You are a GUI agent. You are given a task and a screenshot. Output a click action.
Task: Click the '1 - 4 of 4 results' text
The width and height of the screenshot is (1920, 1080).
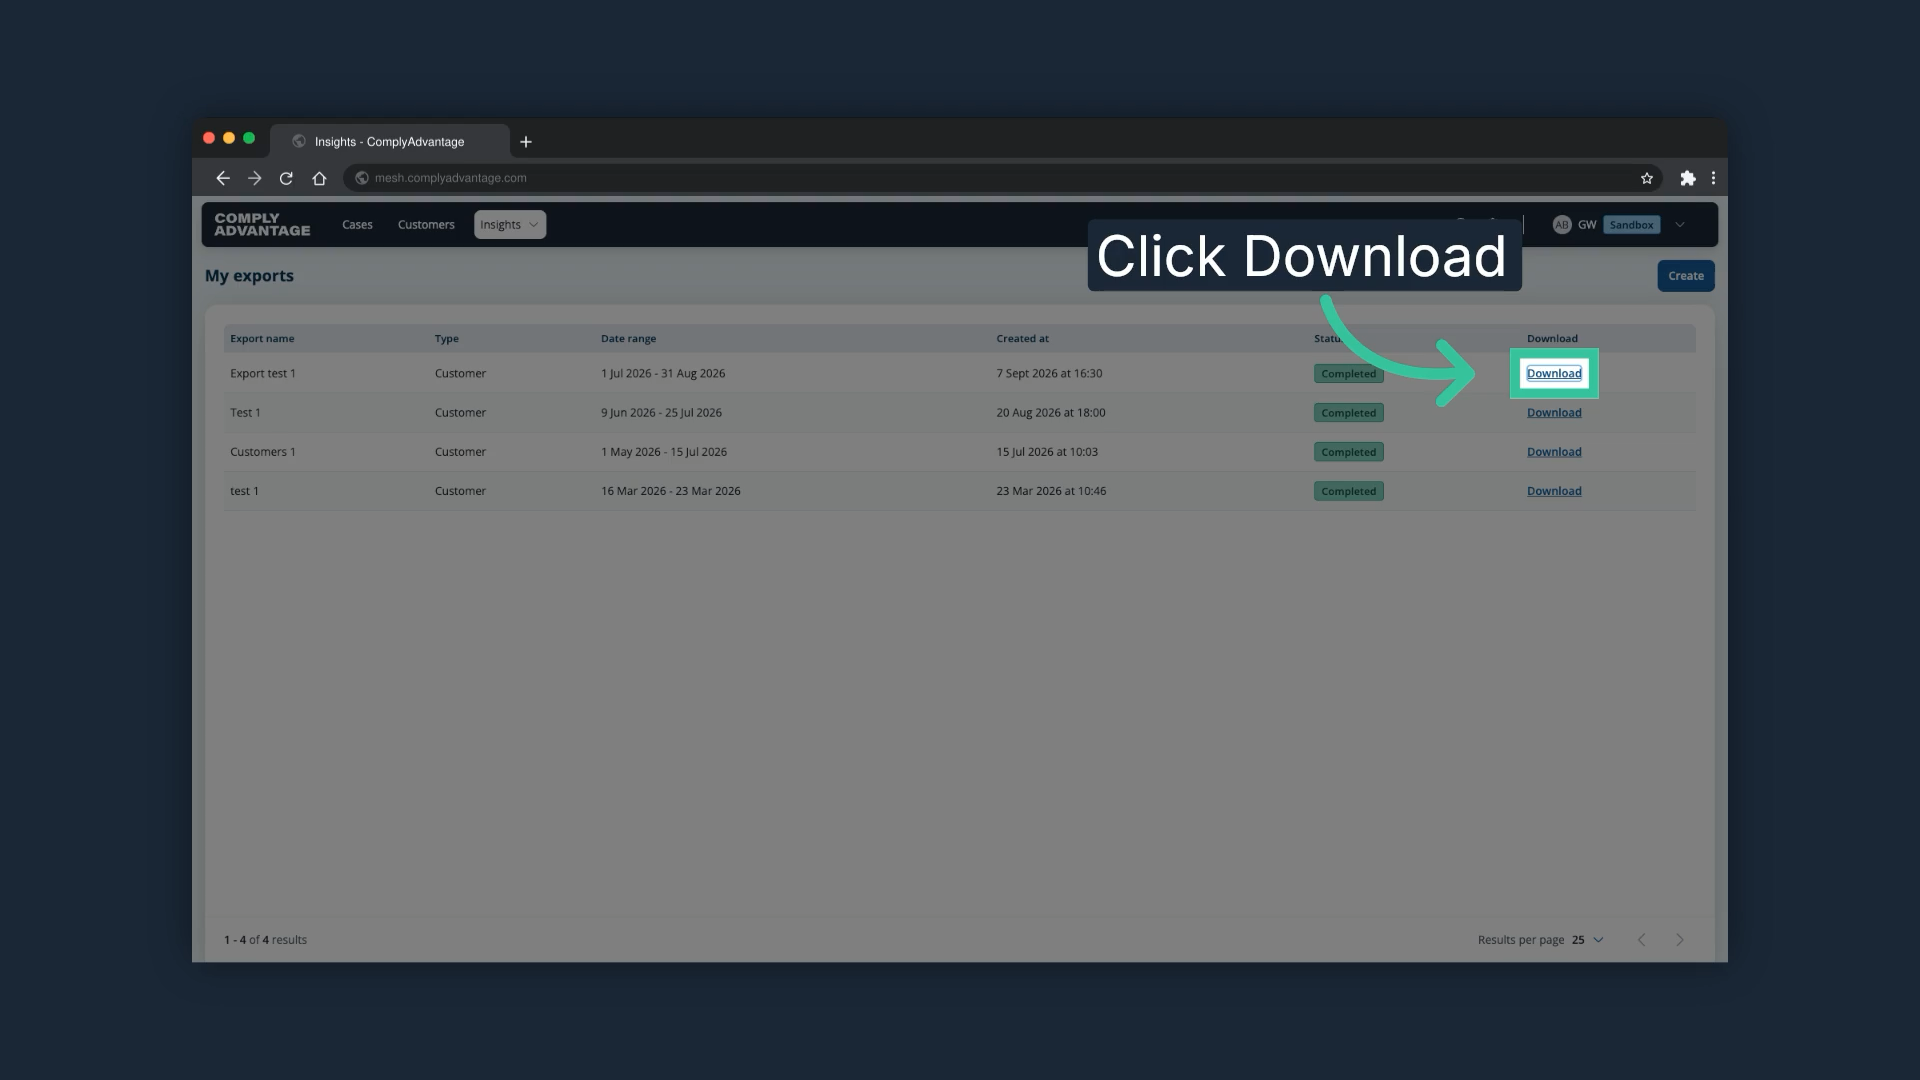(265, 940)
